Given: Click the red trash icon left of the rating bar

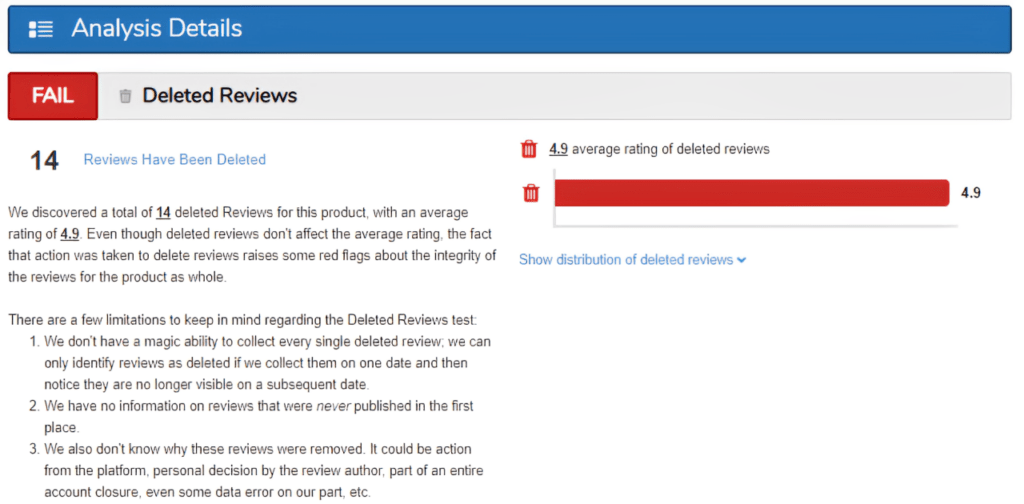Looking at the screenshot, I should [532, 193].
